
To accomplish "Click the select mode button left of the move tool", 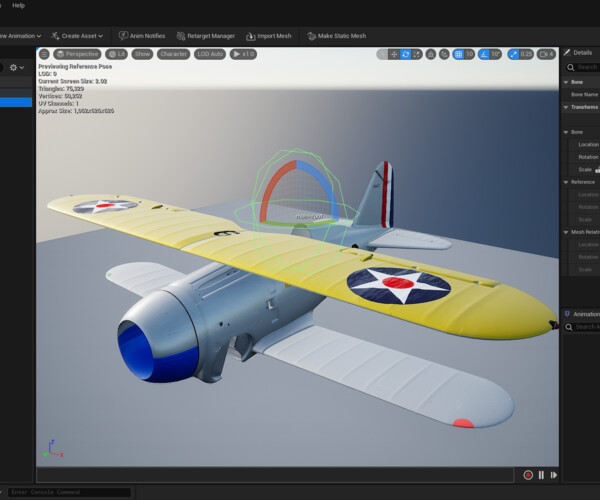I will (382, 54).
